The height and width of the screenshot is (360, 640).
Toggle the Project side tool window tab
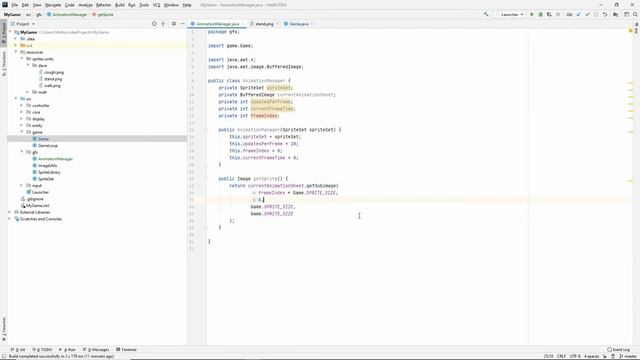(4, 33)
